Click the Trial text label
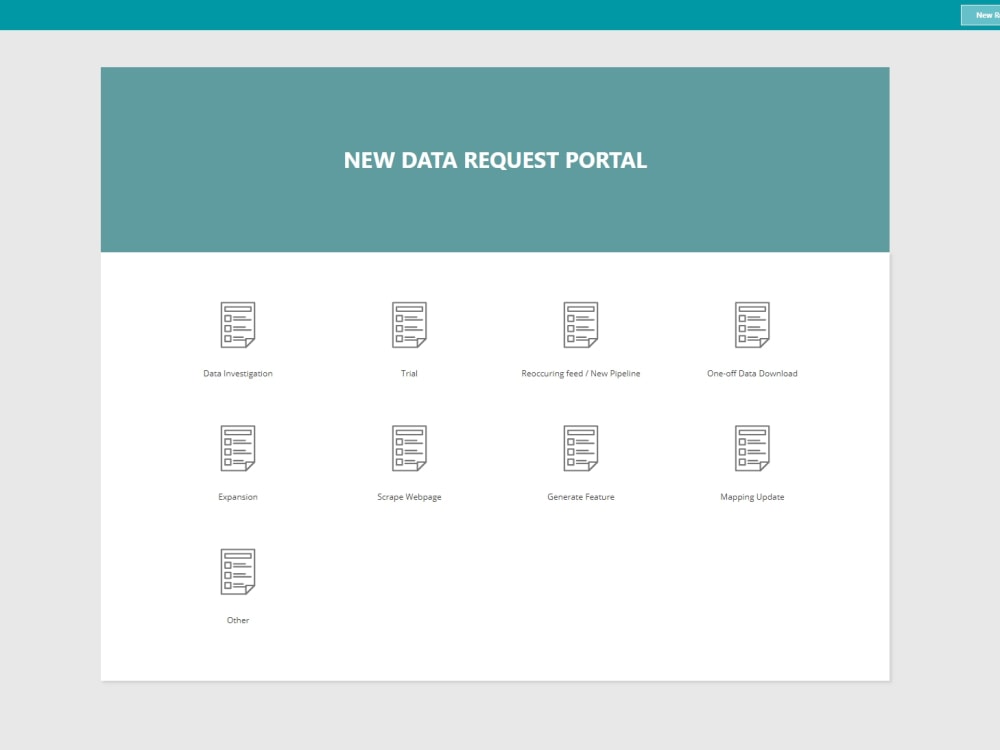1000x750 pixels. point(409,374)
